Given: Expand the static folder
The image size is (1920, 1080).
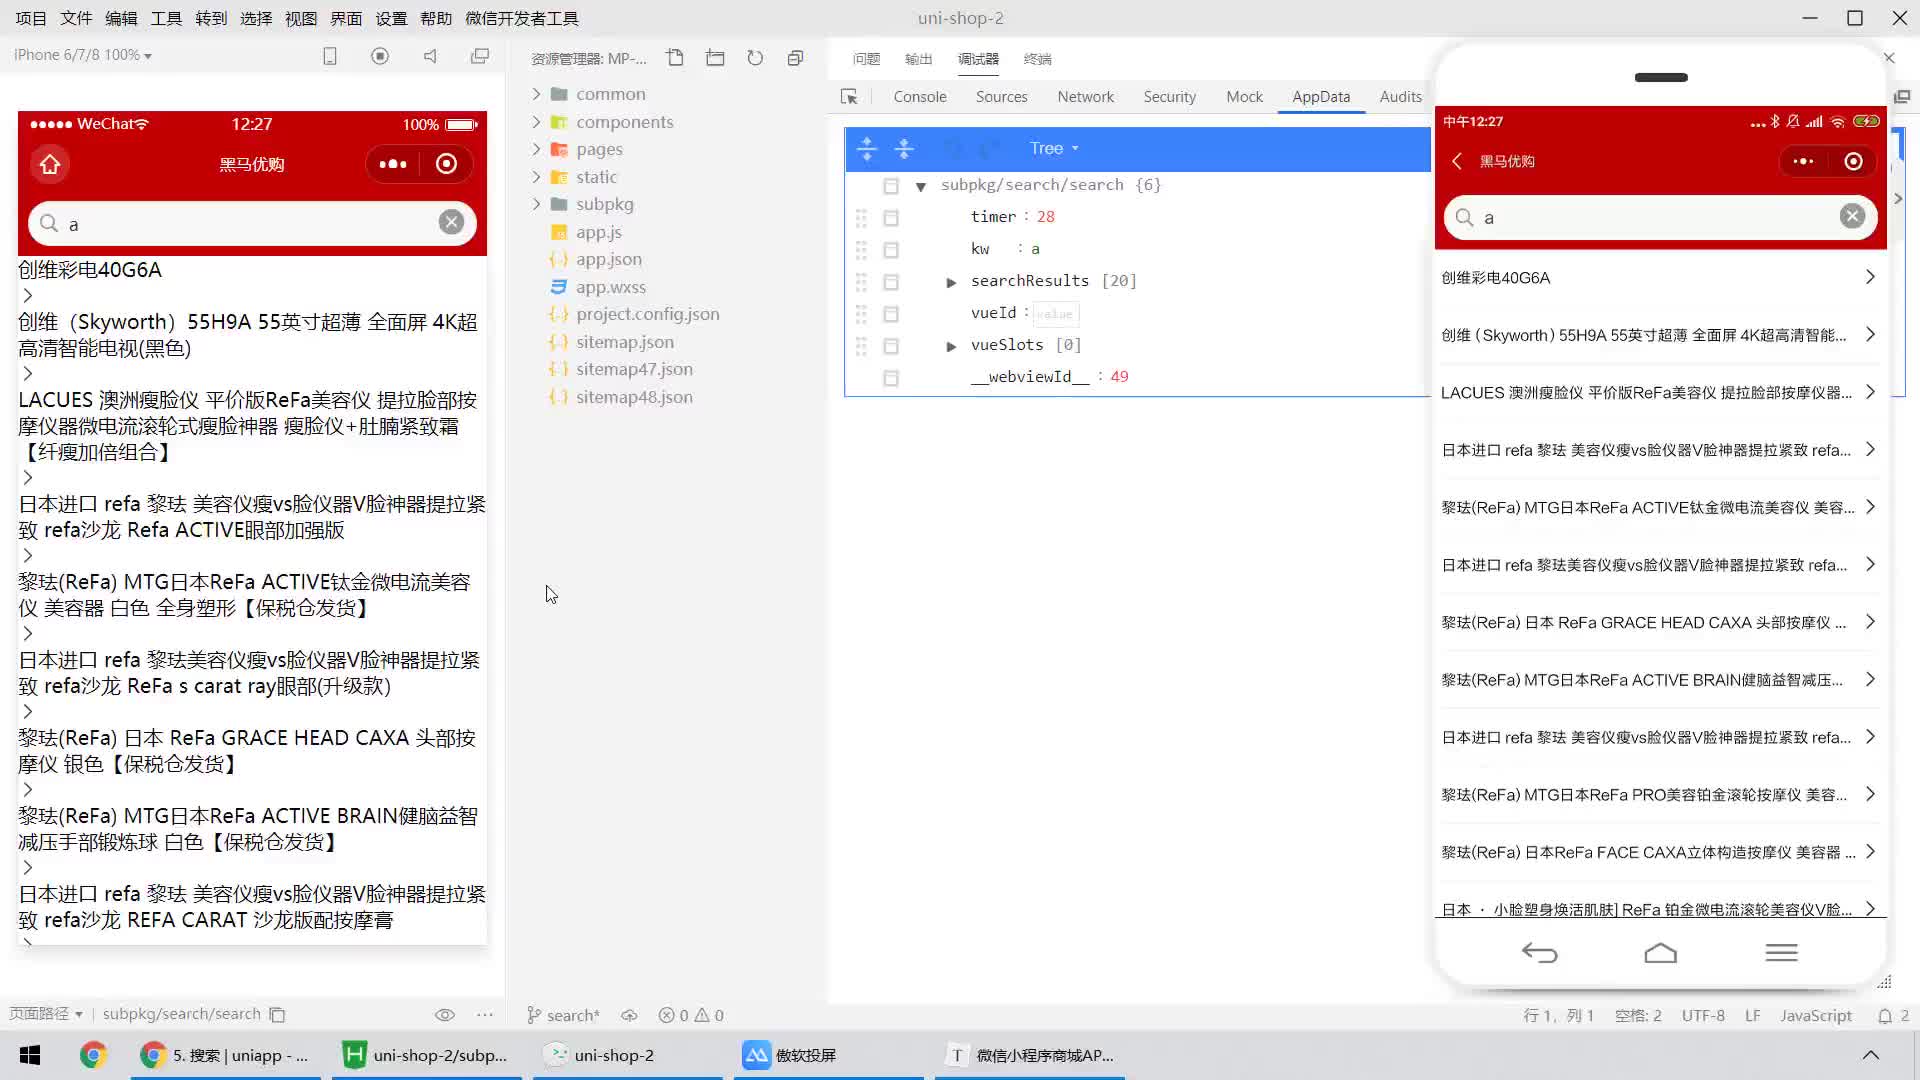Looking at the screenshot, I should pyautogui.click(x=536, y=177).
